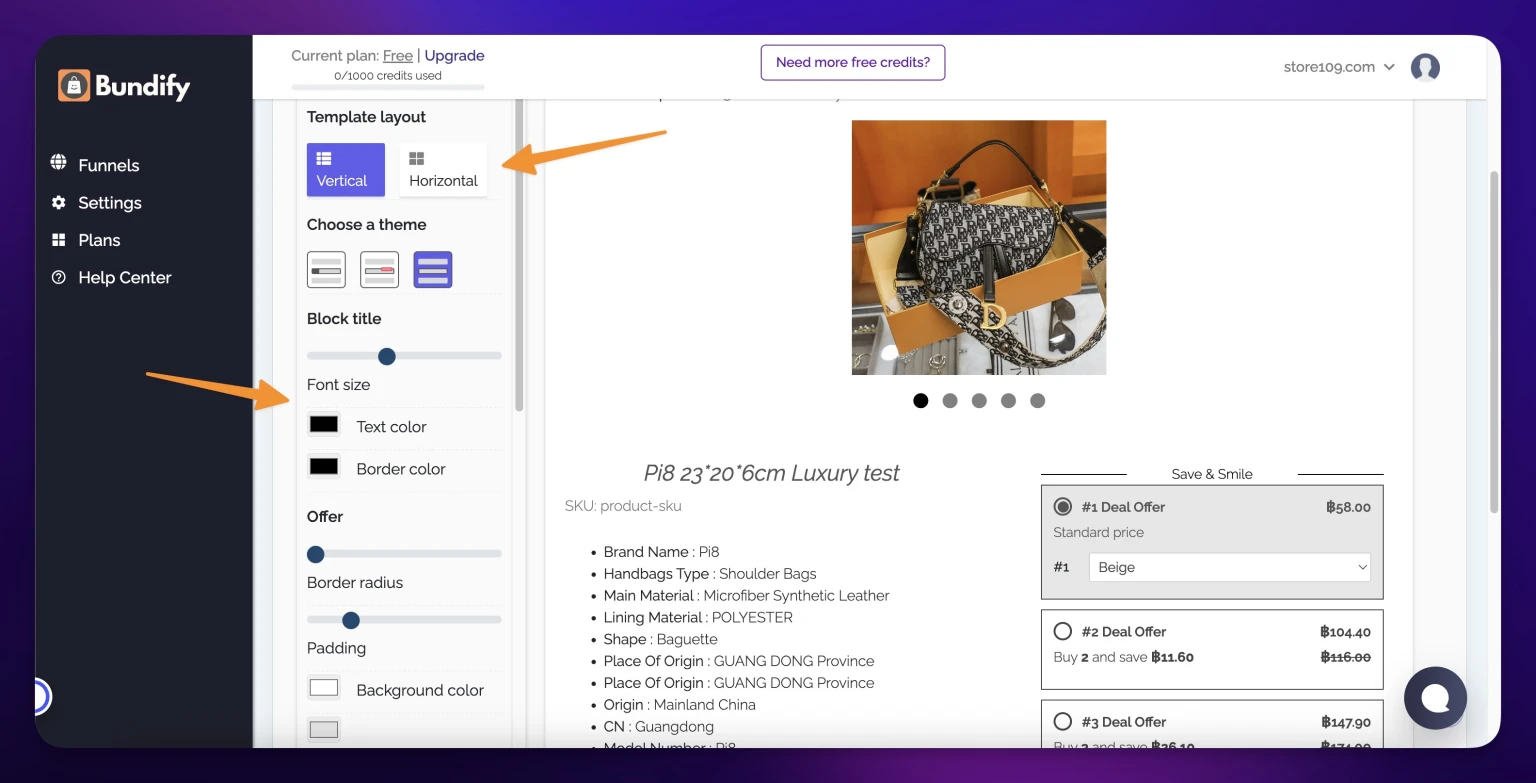The width and height of the screenshot is (1536, 783).
Task: Adjust the Block title font size slider
Action: [387, 356]
